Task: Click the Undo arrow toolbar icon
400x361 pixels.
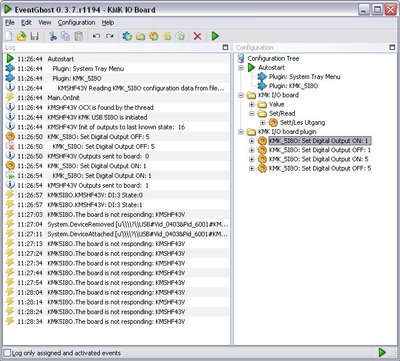Action: 96,36
